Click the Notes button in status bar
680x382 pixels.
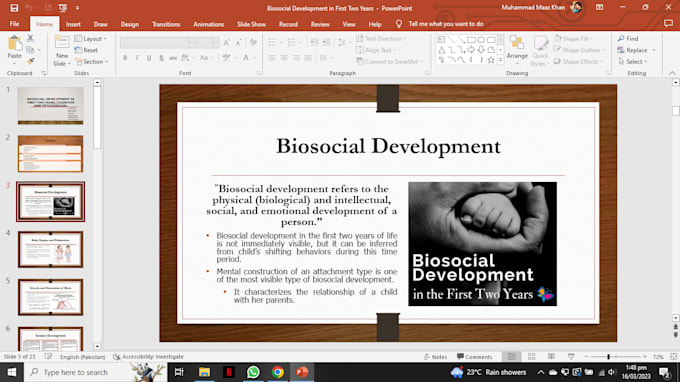435,357
